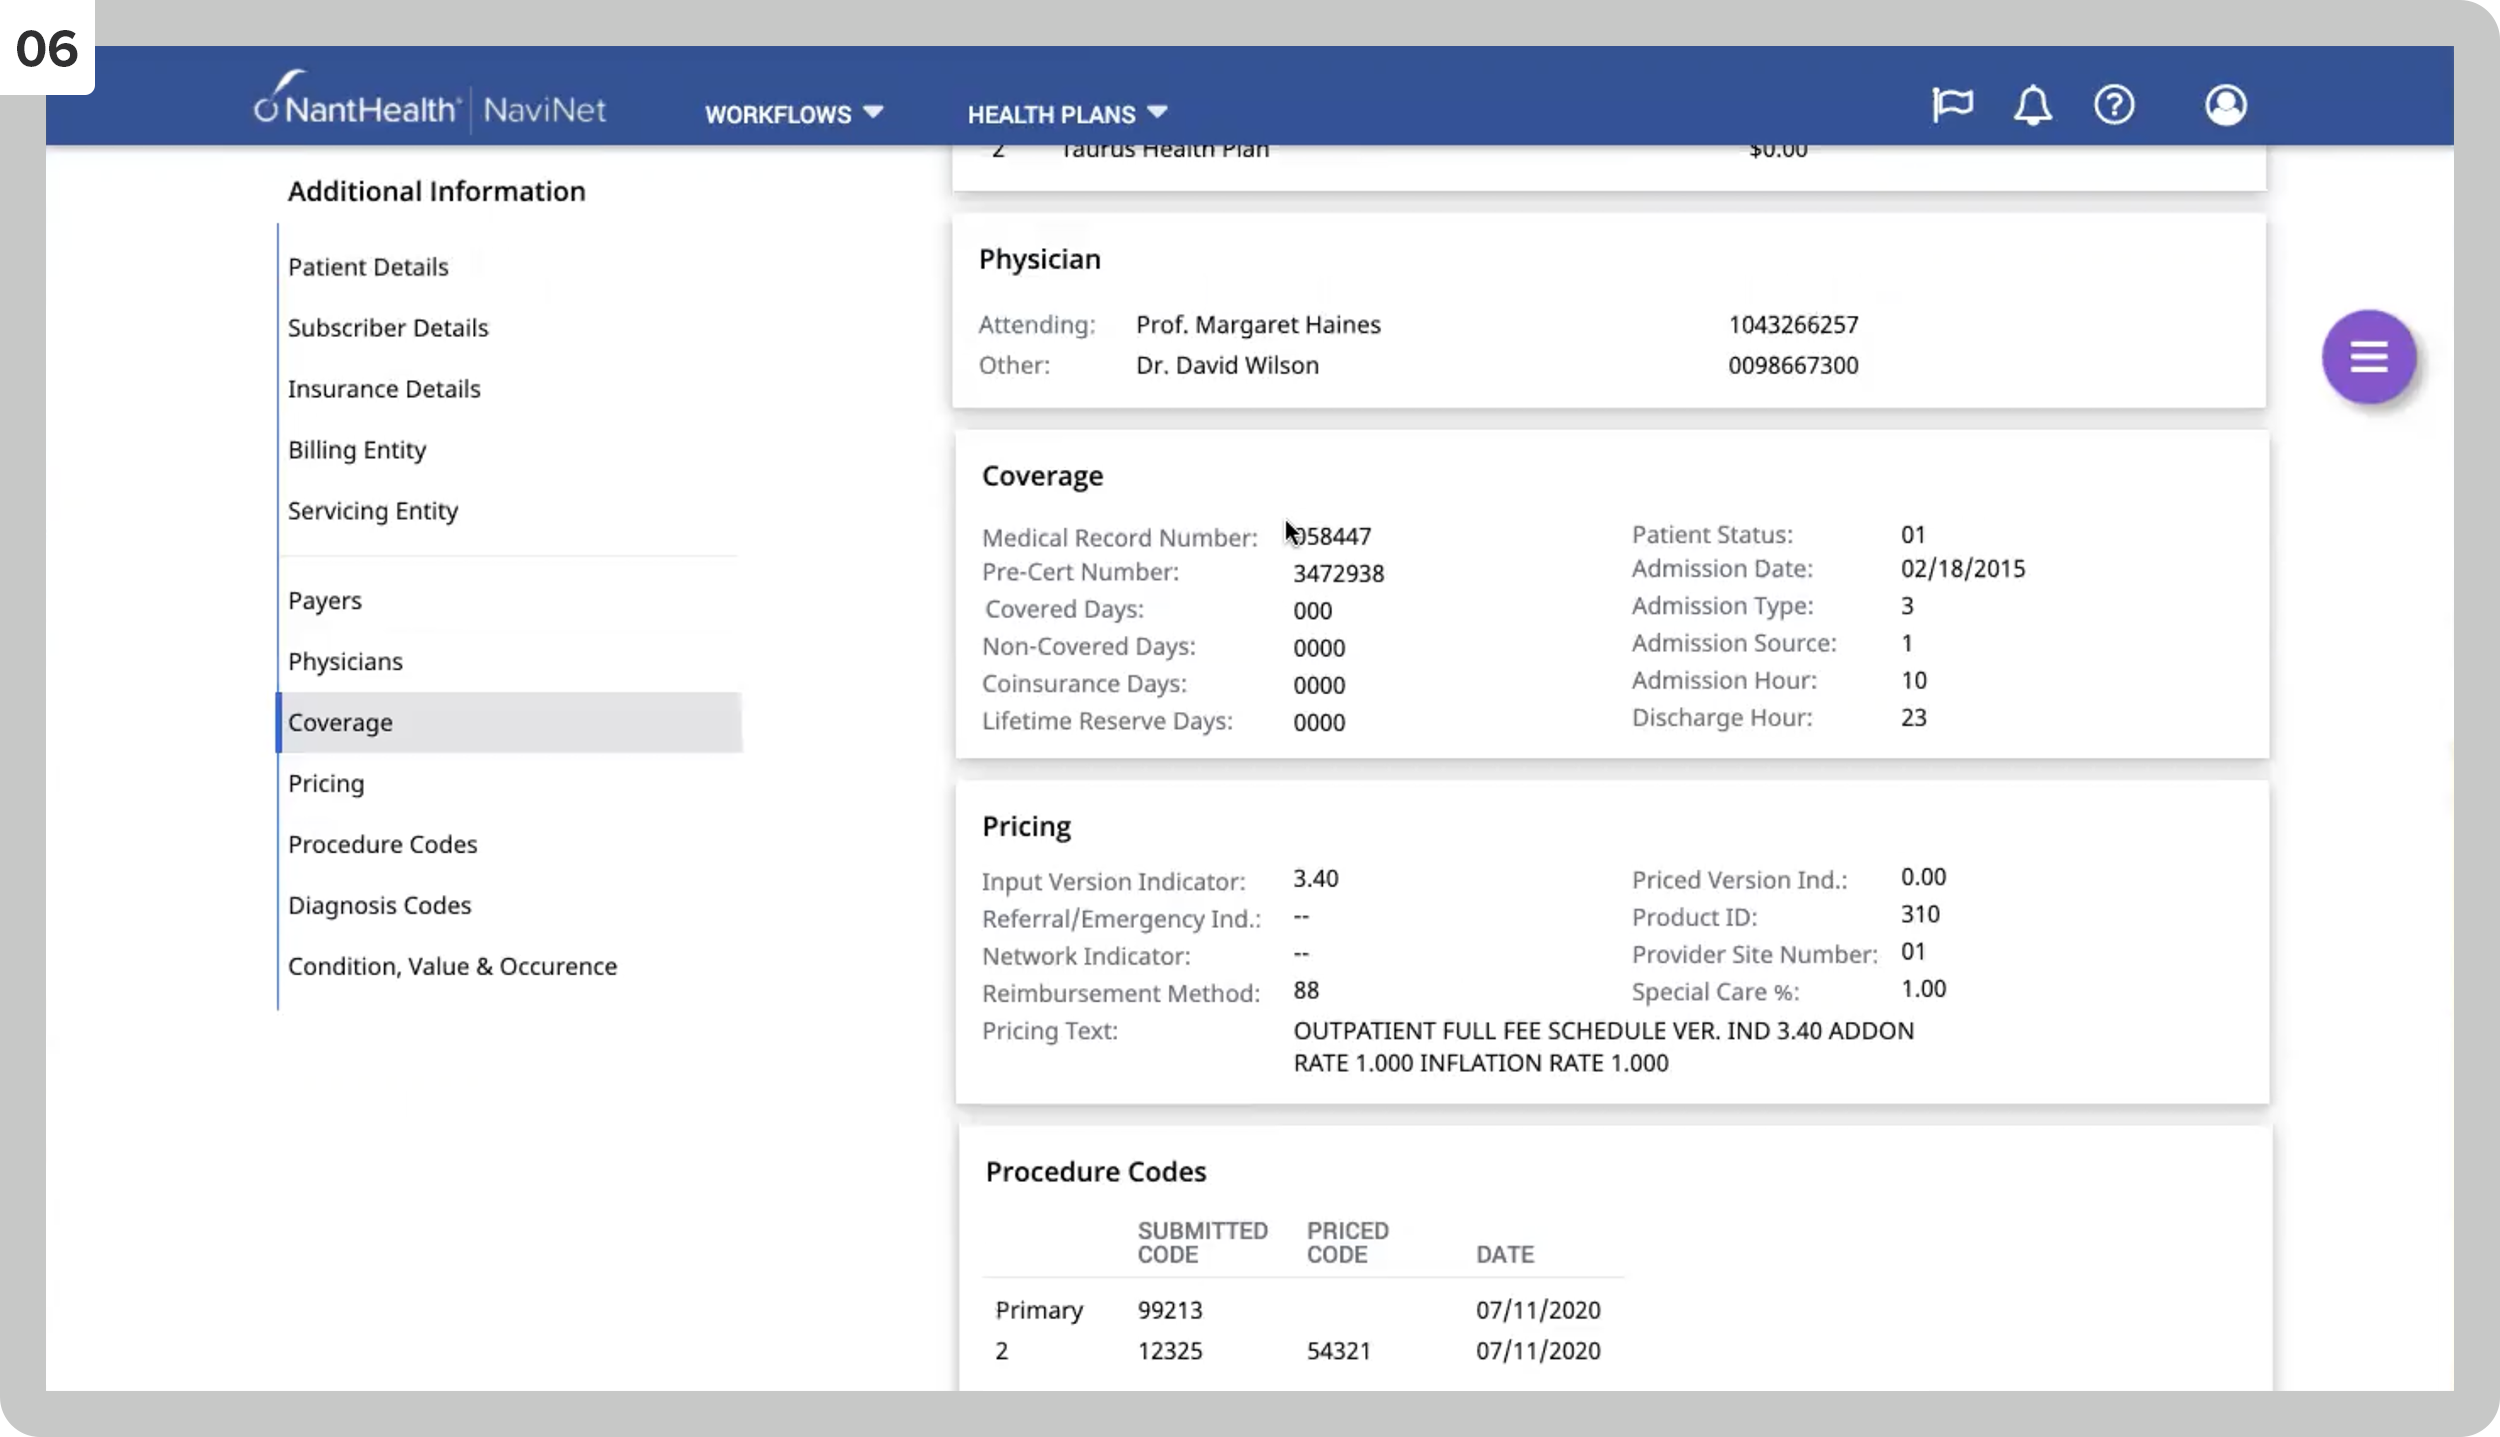Expand the Workflows dropdown
2500x1437 pixels.
pyautogui.click(x=794, y=114)
